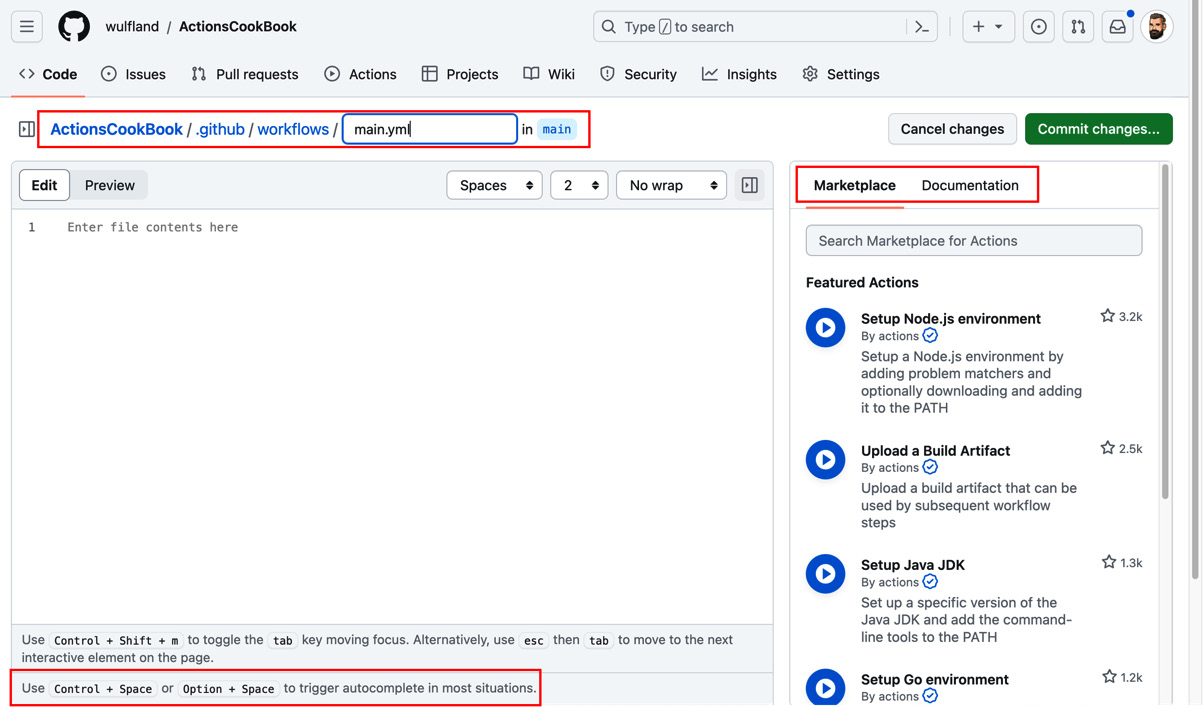The height and width of the screenshot is (707, 1204).
Task: Click the Upload a Build Artifact play icon
Action: tap(826, 459)
